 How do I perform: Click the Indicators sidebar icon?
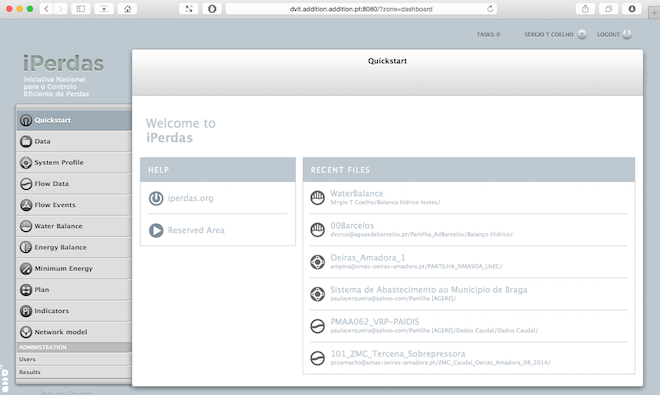click(26, 311)
